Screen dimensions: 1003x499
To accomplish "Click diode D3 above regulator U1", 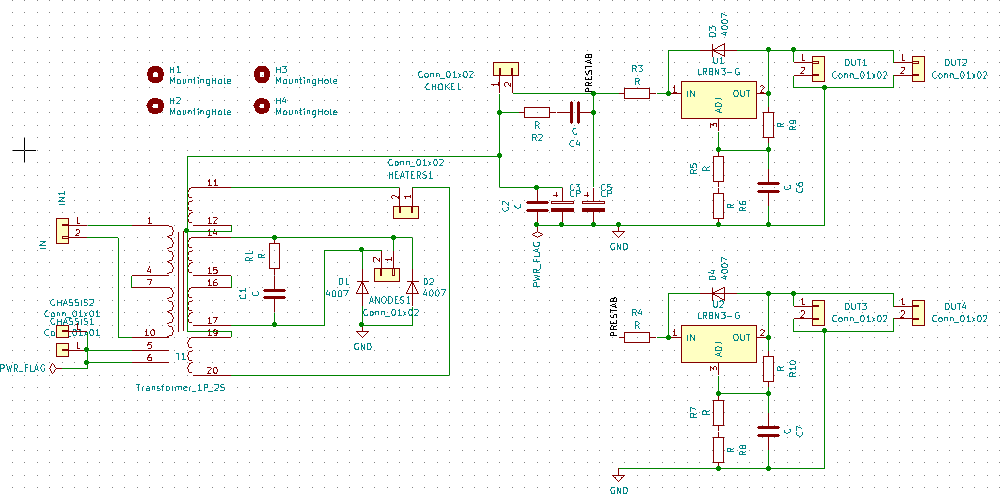I will pos(717,49).
